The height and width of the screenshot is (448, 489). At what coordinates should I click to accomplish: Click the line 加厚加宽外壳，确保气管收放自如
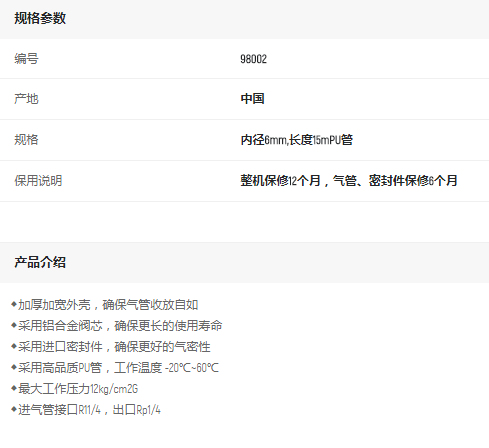108,305
